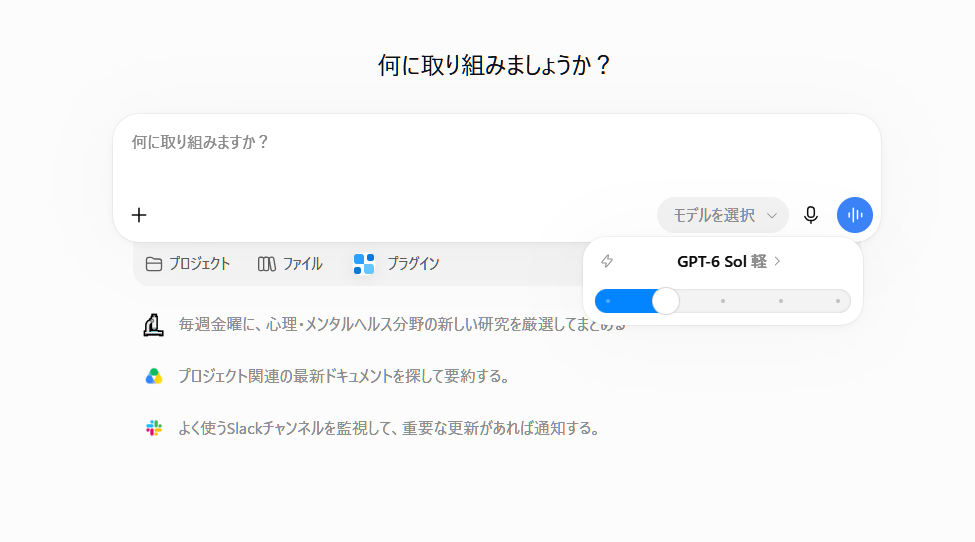Open the プラグイン tab
The width and height of the screenshot is (975, 542).
click(397, 264)
